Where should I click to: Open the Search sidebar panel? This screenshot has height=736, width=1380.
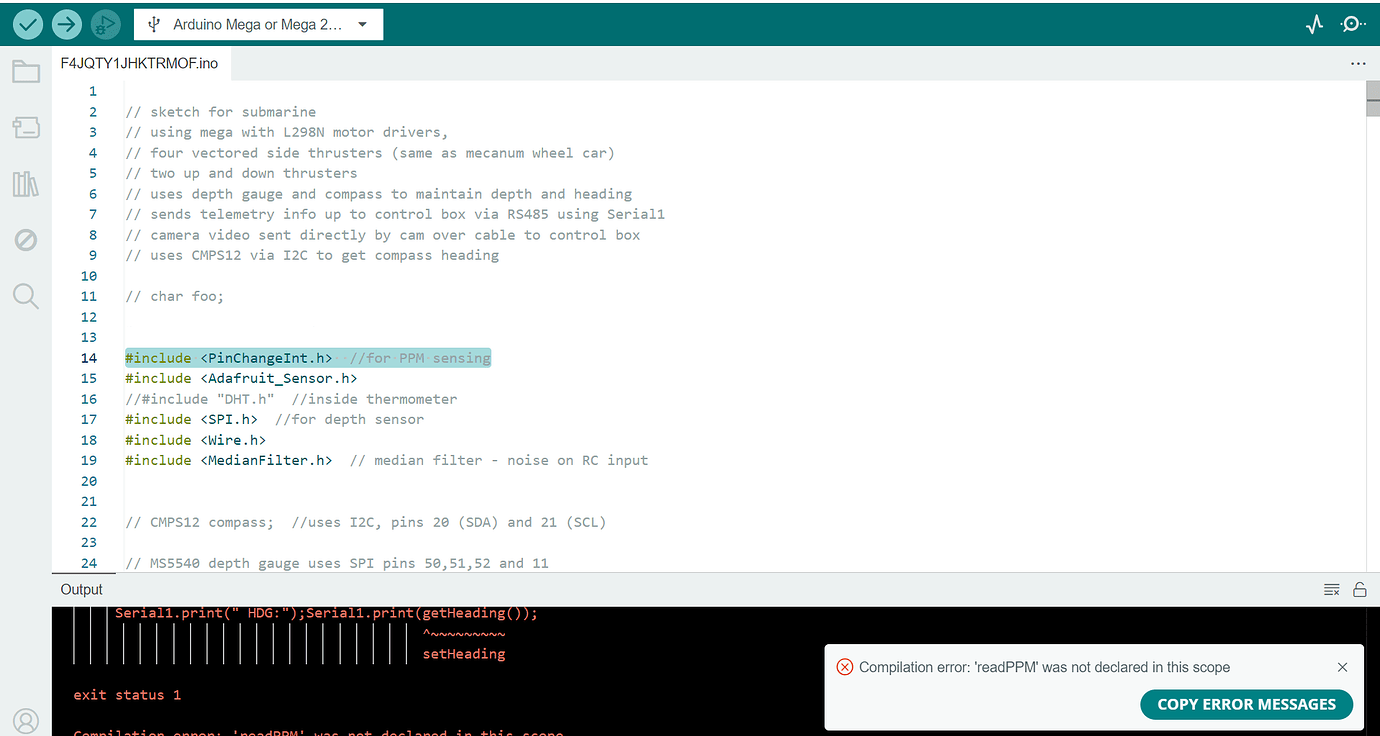click(25, 295)
